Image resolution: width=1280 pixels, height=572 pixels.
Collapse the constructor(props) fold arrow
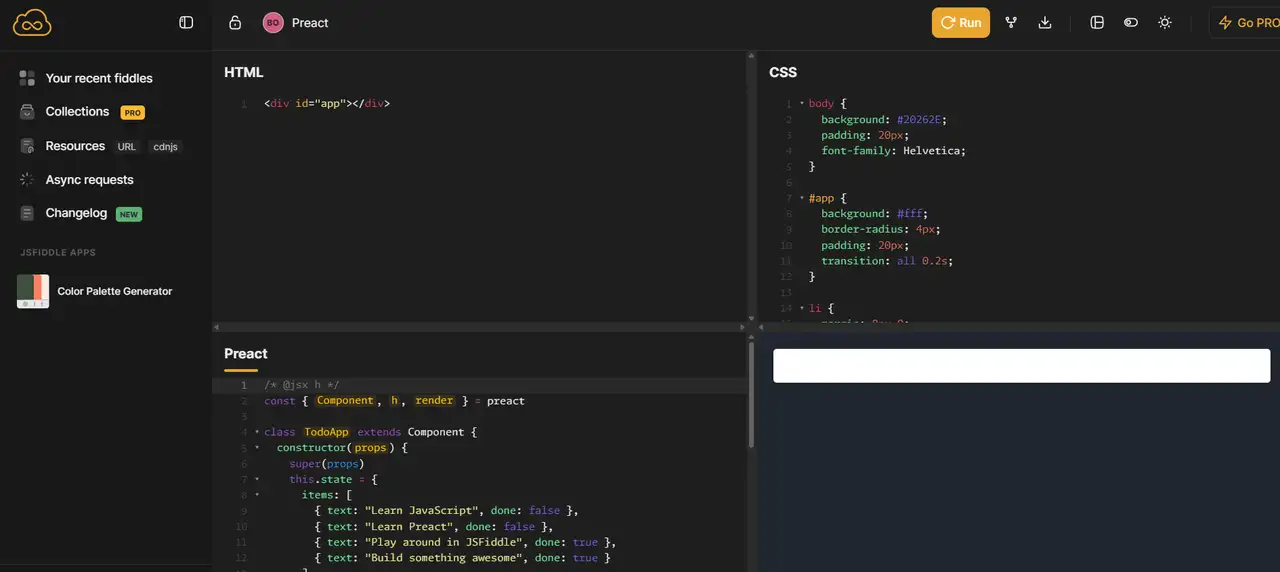click(x=257, y=448)
